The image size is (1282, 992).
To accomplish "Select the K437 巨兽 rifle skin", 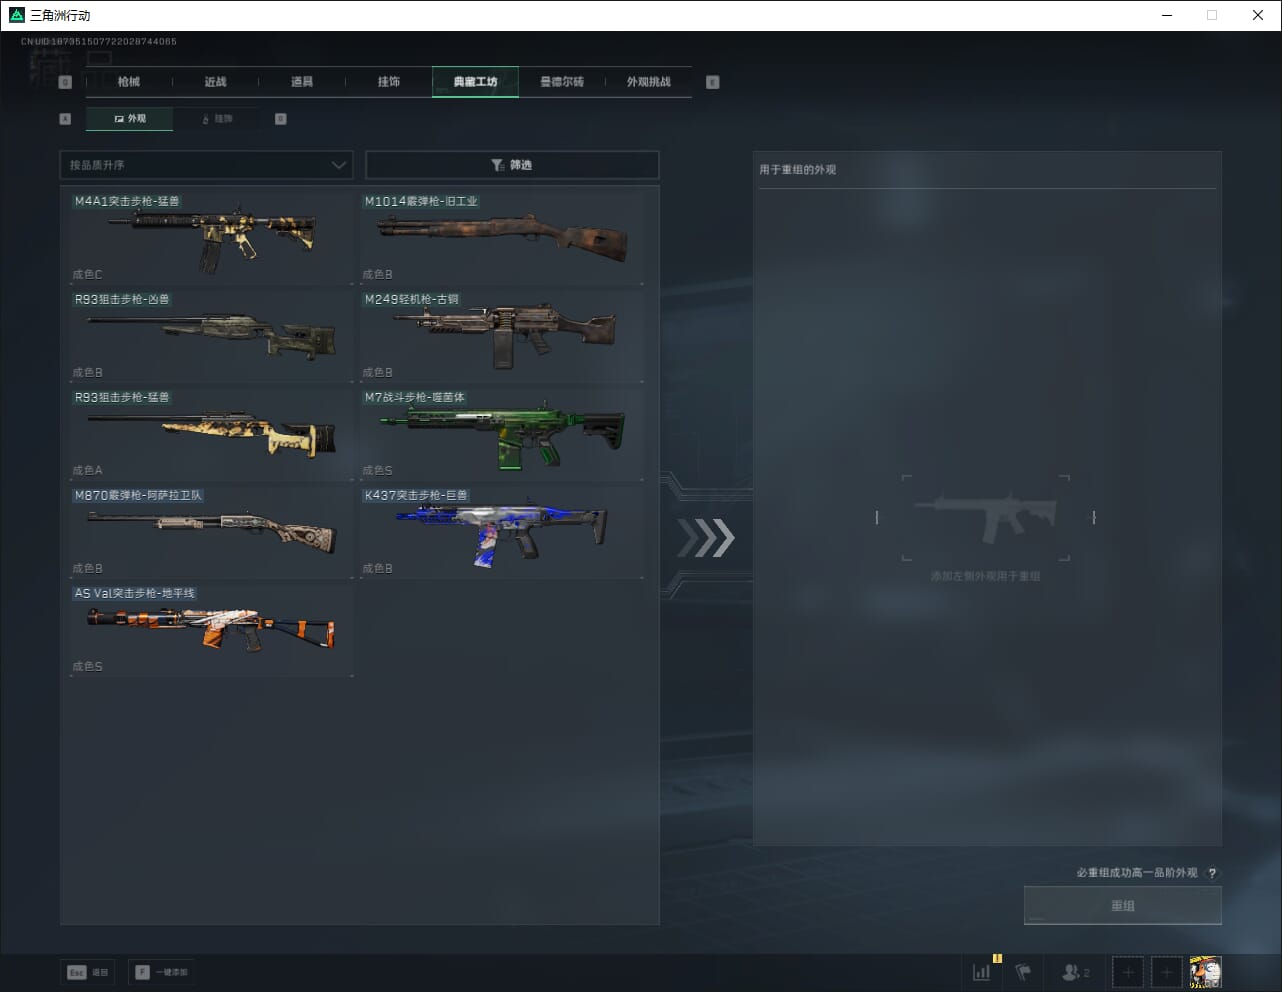I will point(501,532).
